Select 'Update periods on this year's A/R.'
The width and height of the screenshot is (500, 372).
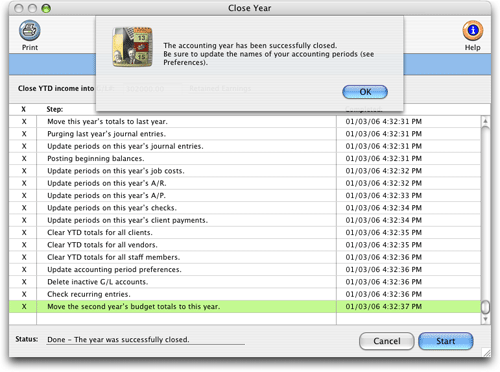(245, 183)
